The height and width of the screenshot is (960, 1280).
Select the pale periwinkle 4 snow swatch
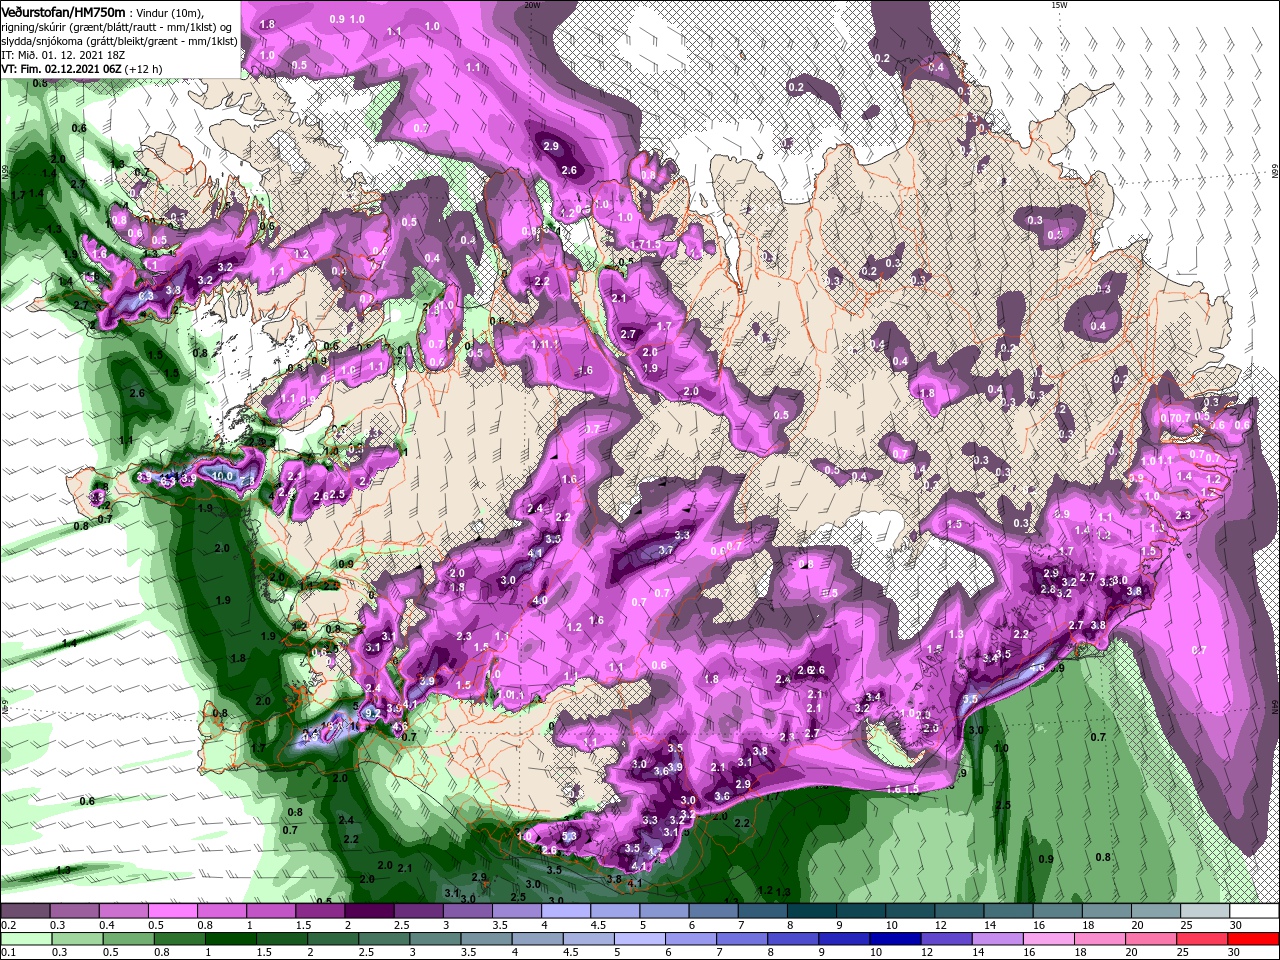(x=565, y=911)
